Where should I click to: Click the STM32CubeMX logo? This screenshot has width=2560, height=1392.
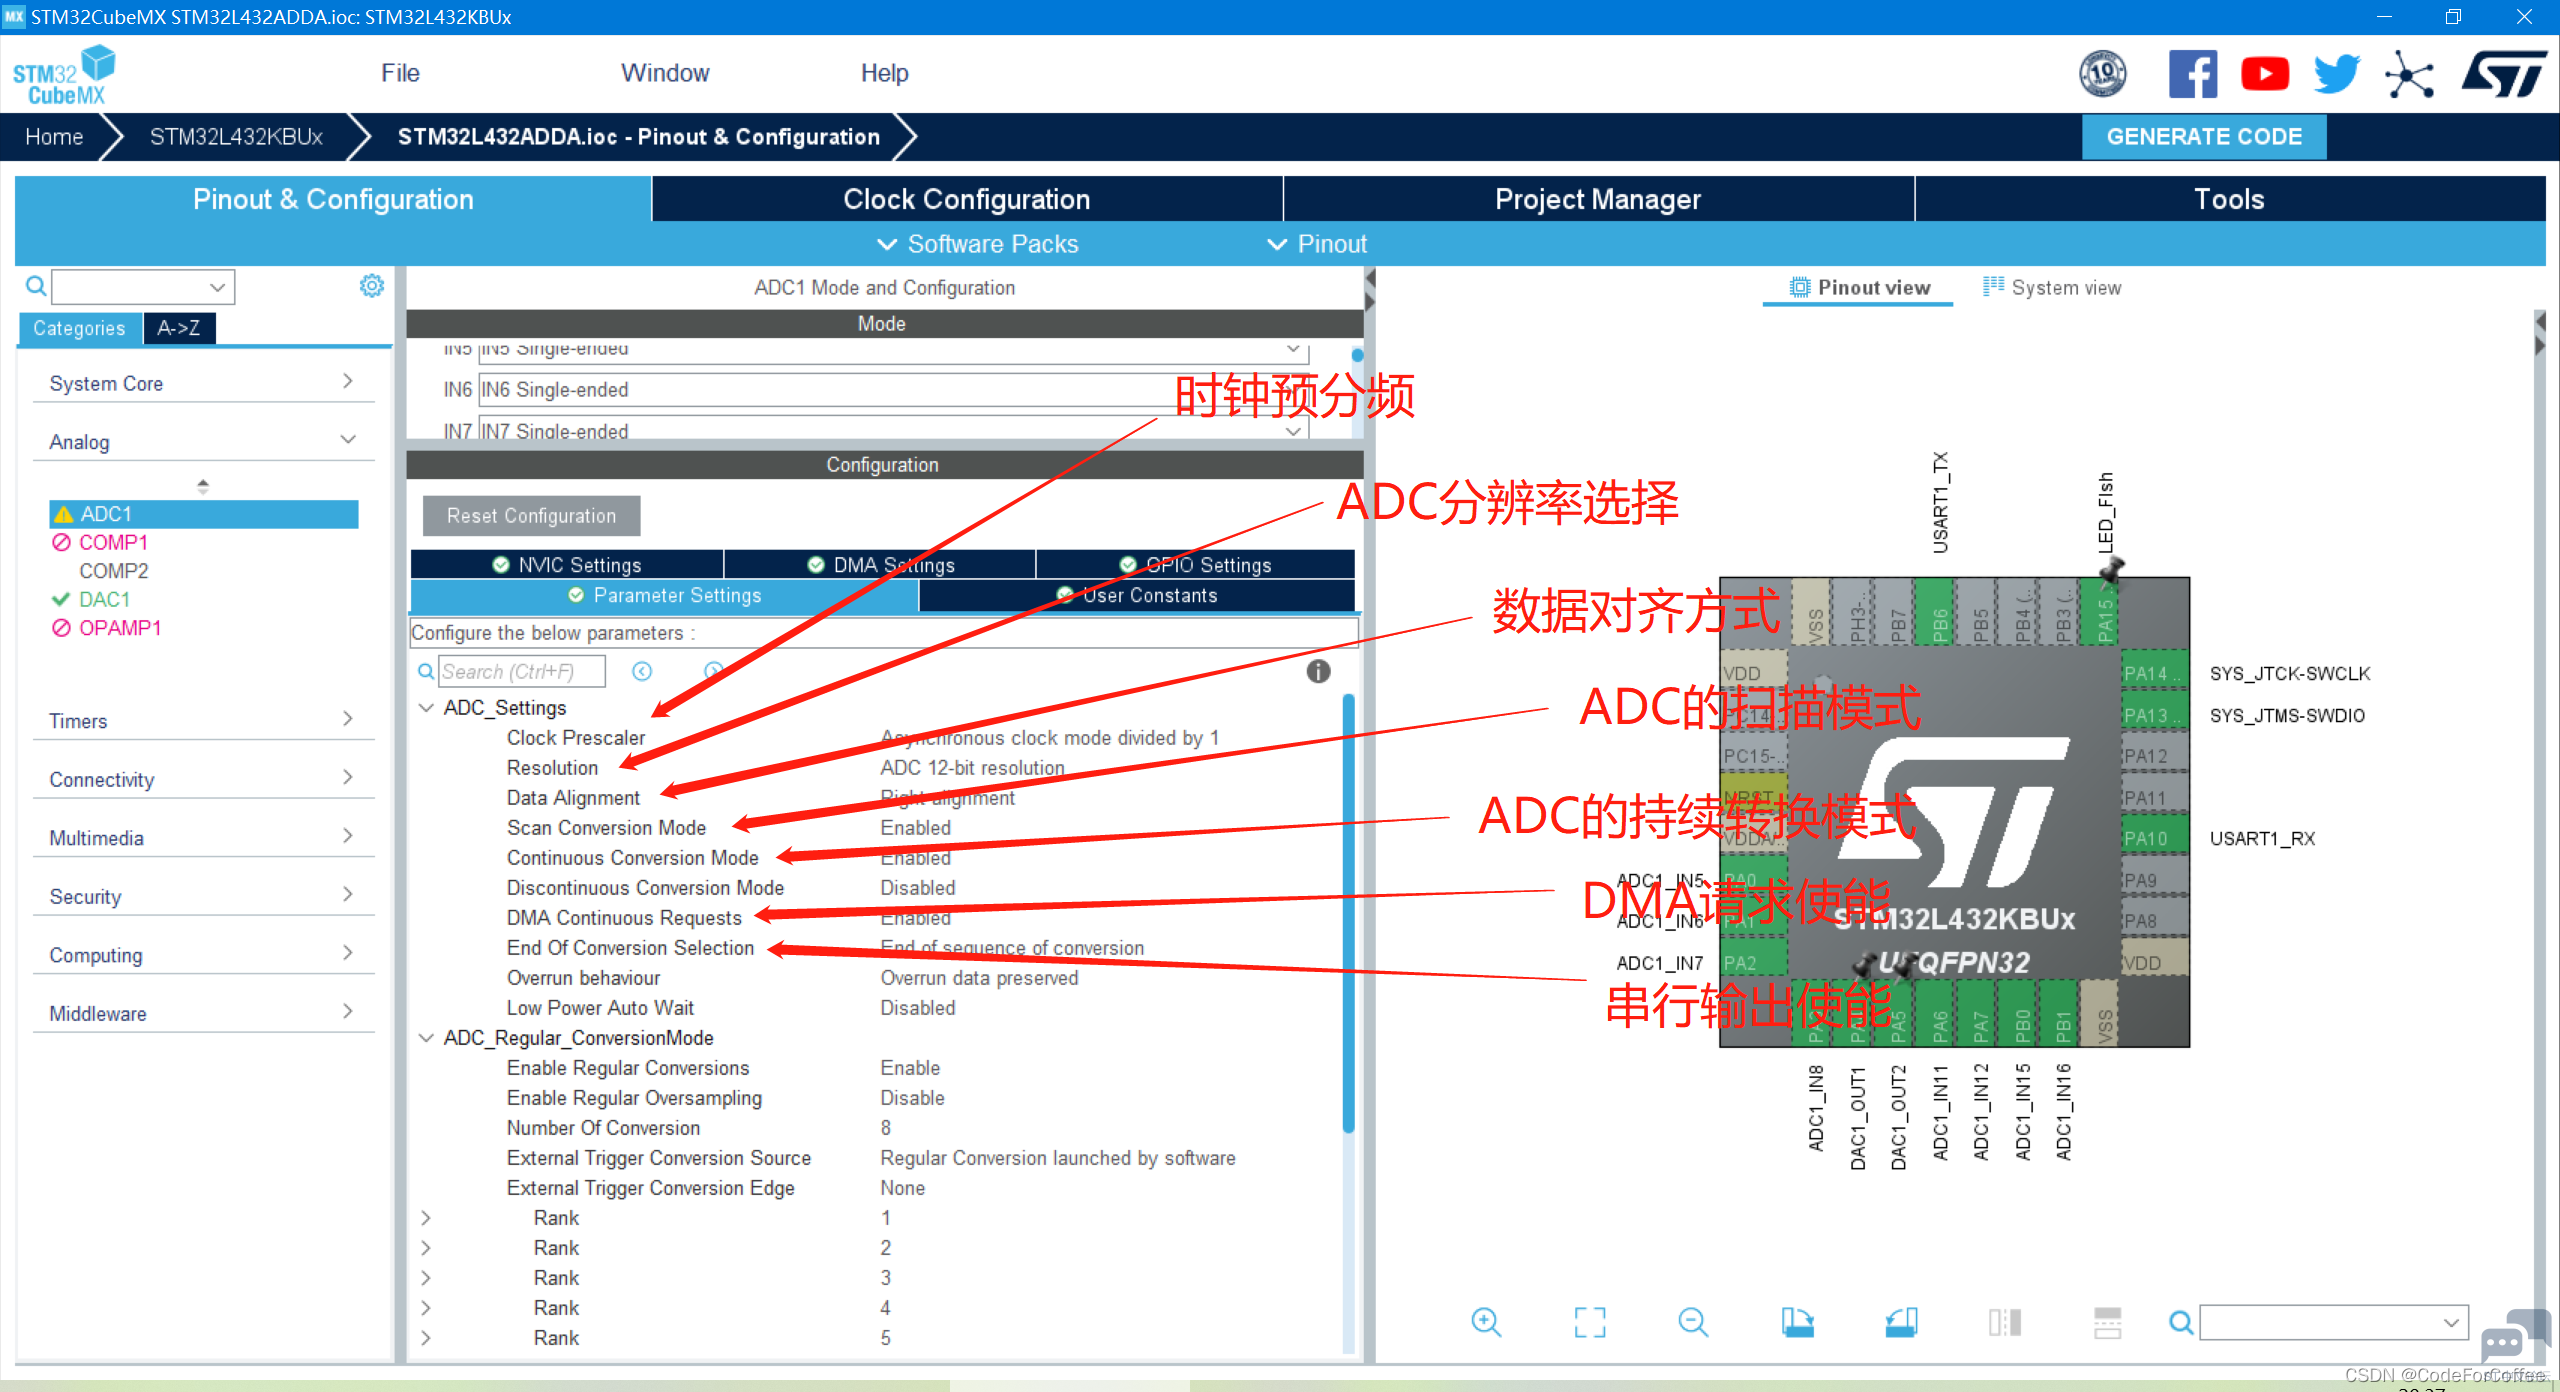[64, 75]
